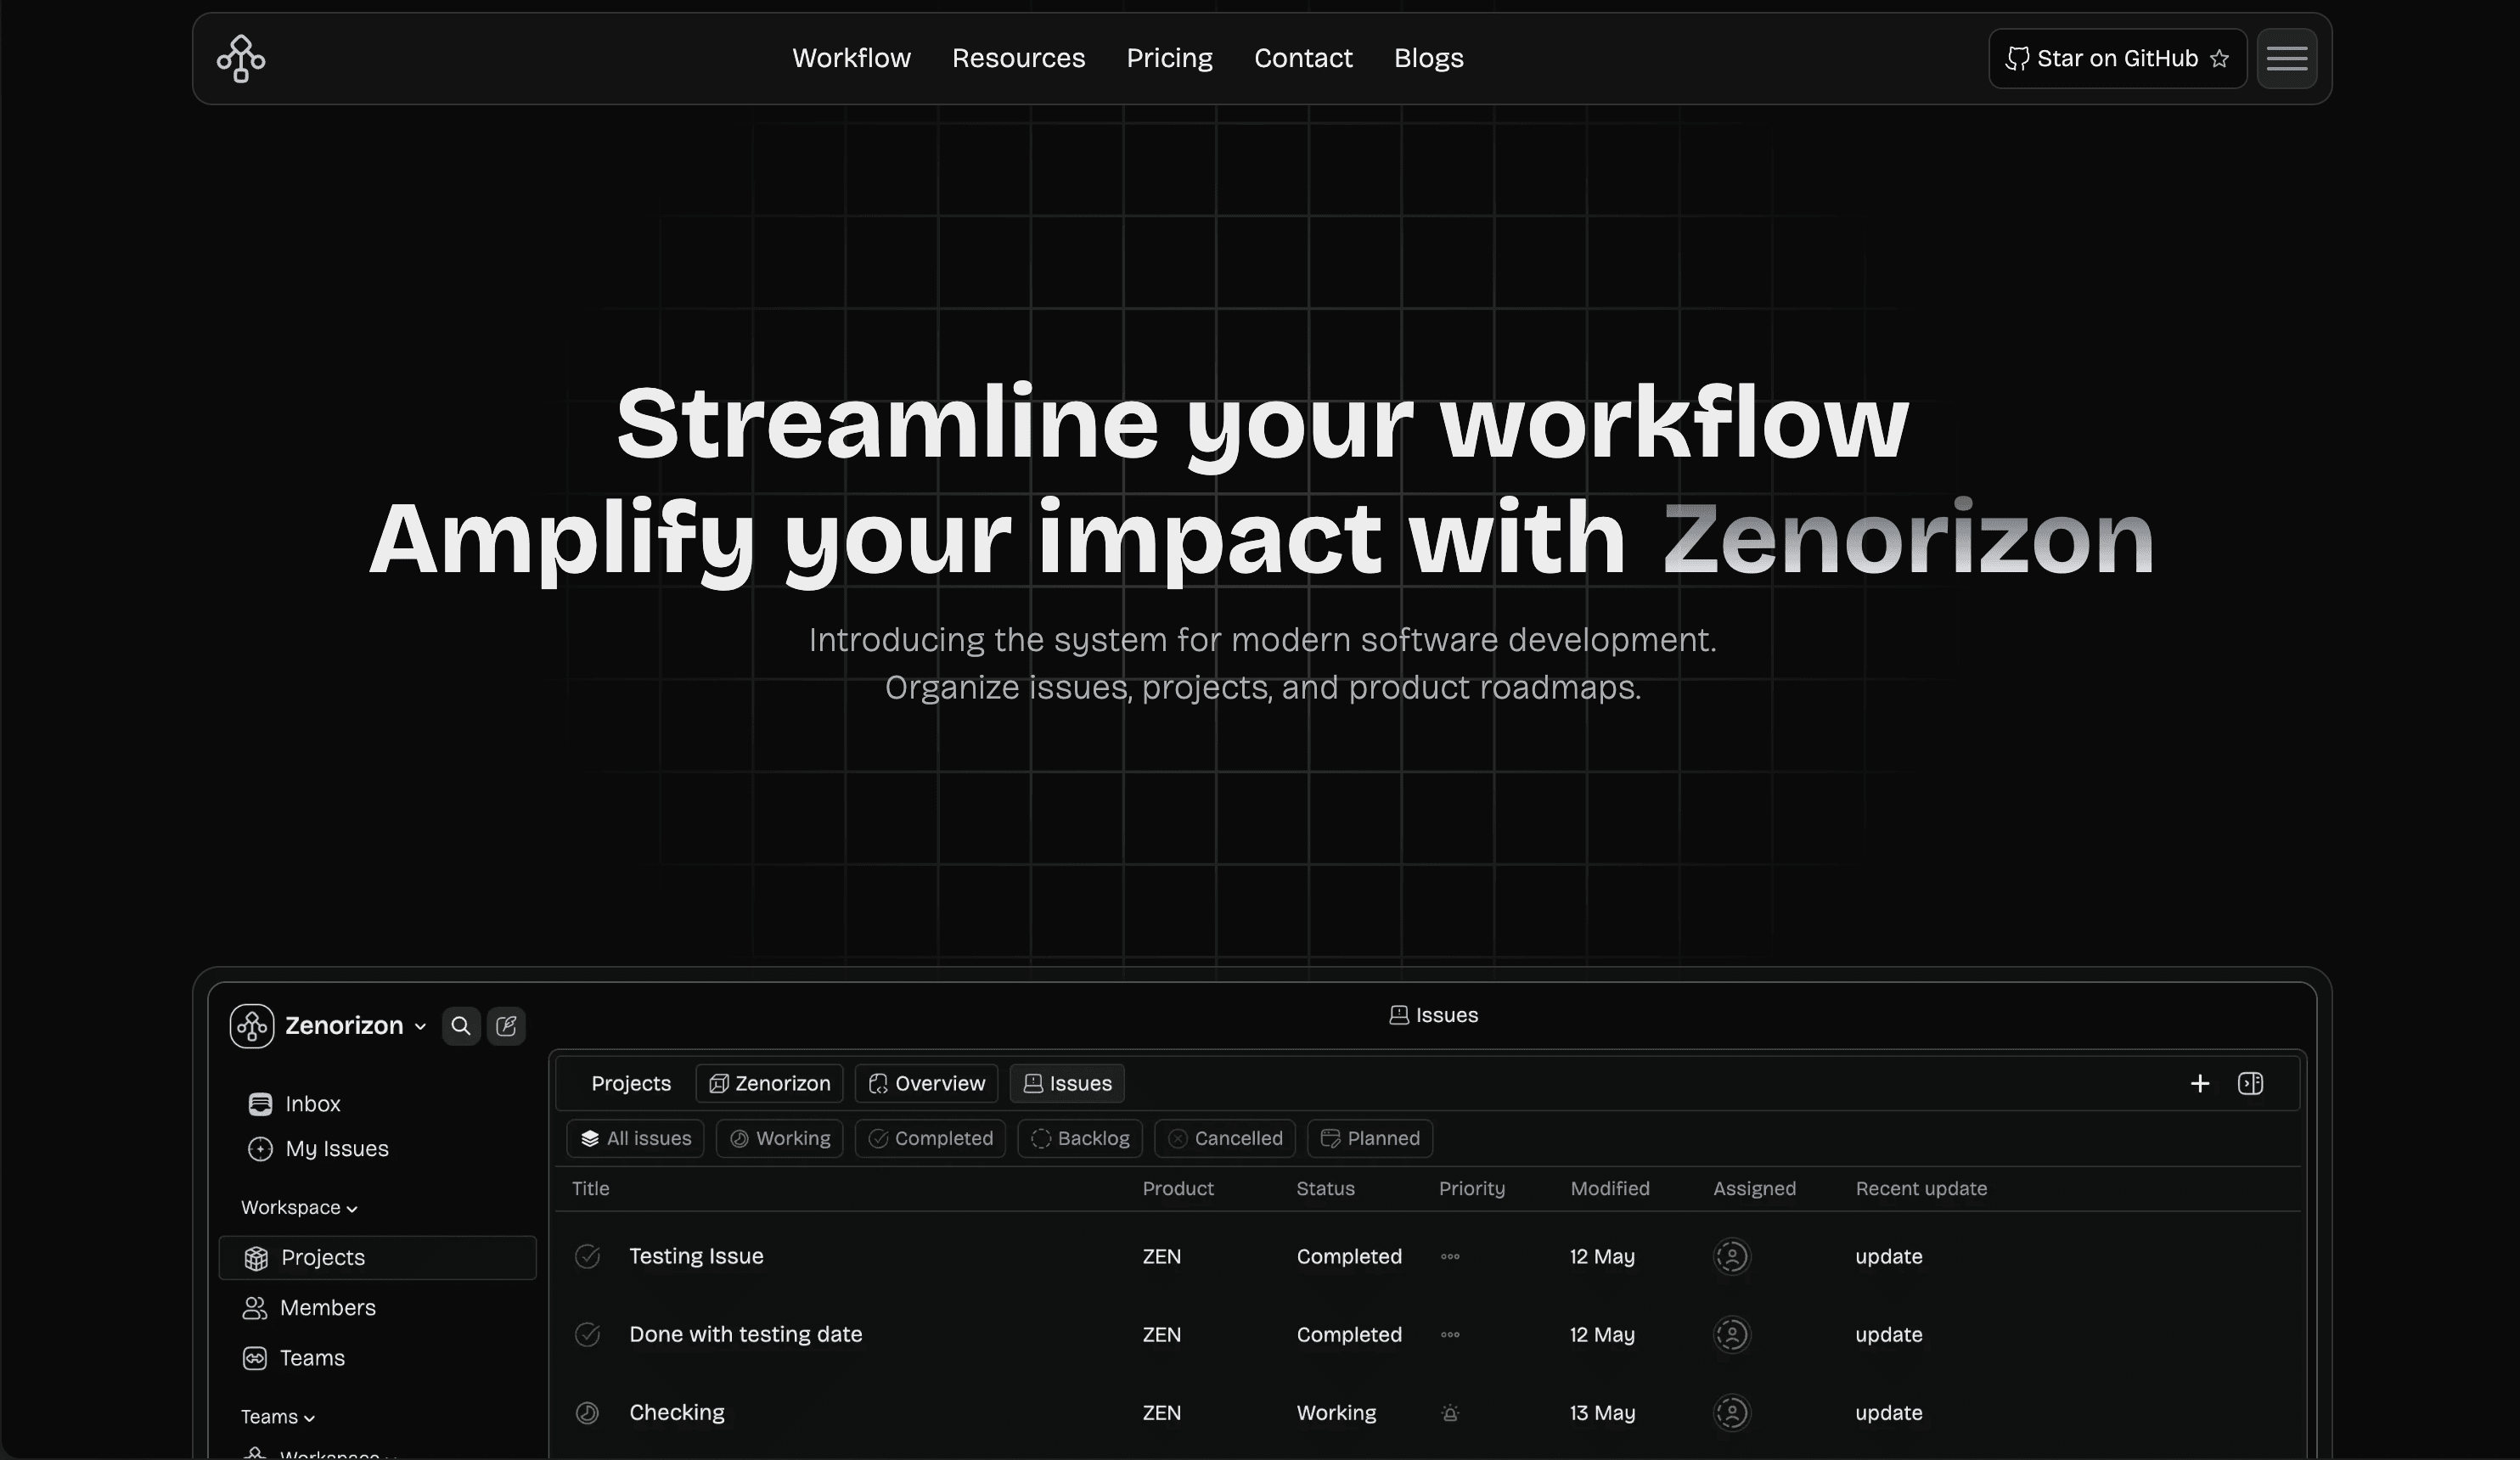
Task: Collapse the Teams section chevron
Action: pos(309,1417)
